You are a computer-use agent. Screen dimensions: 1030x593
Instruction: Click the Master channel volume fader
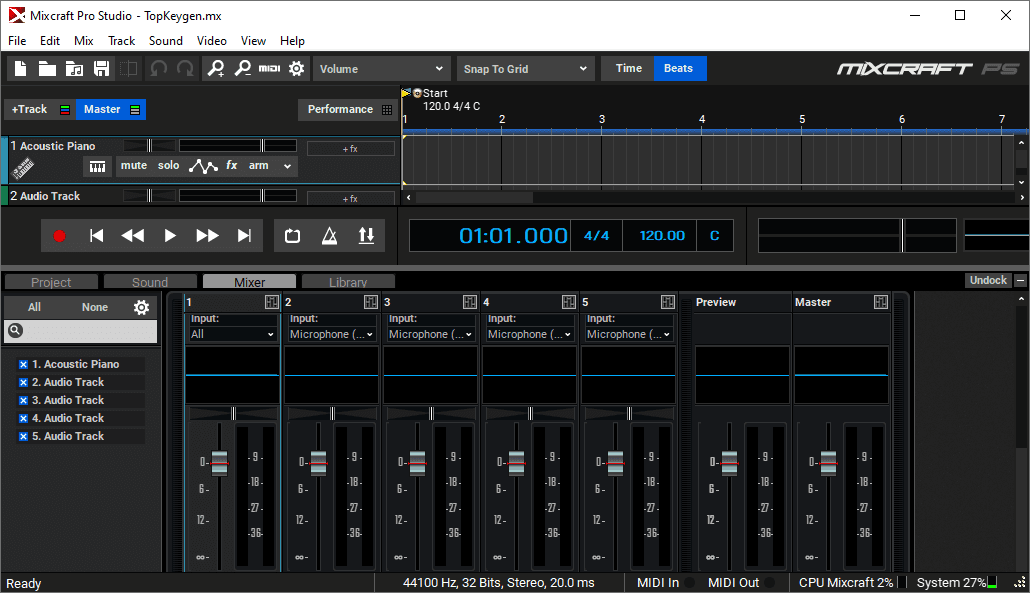tap(828, 463)
